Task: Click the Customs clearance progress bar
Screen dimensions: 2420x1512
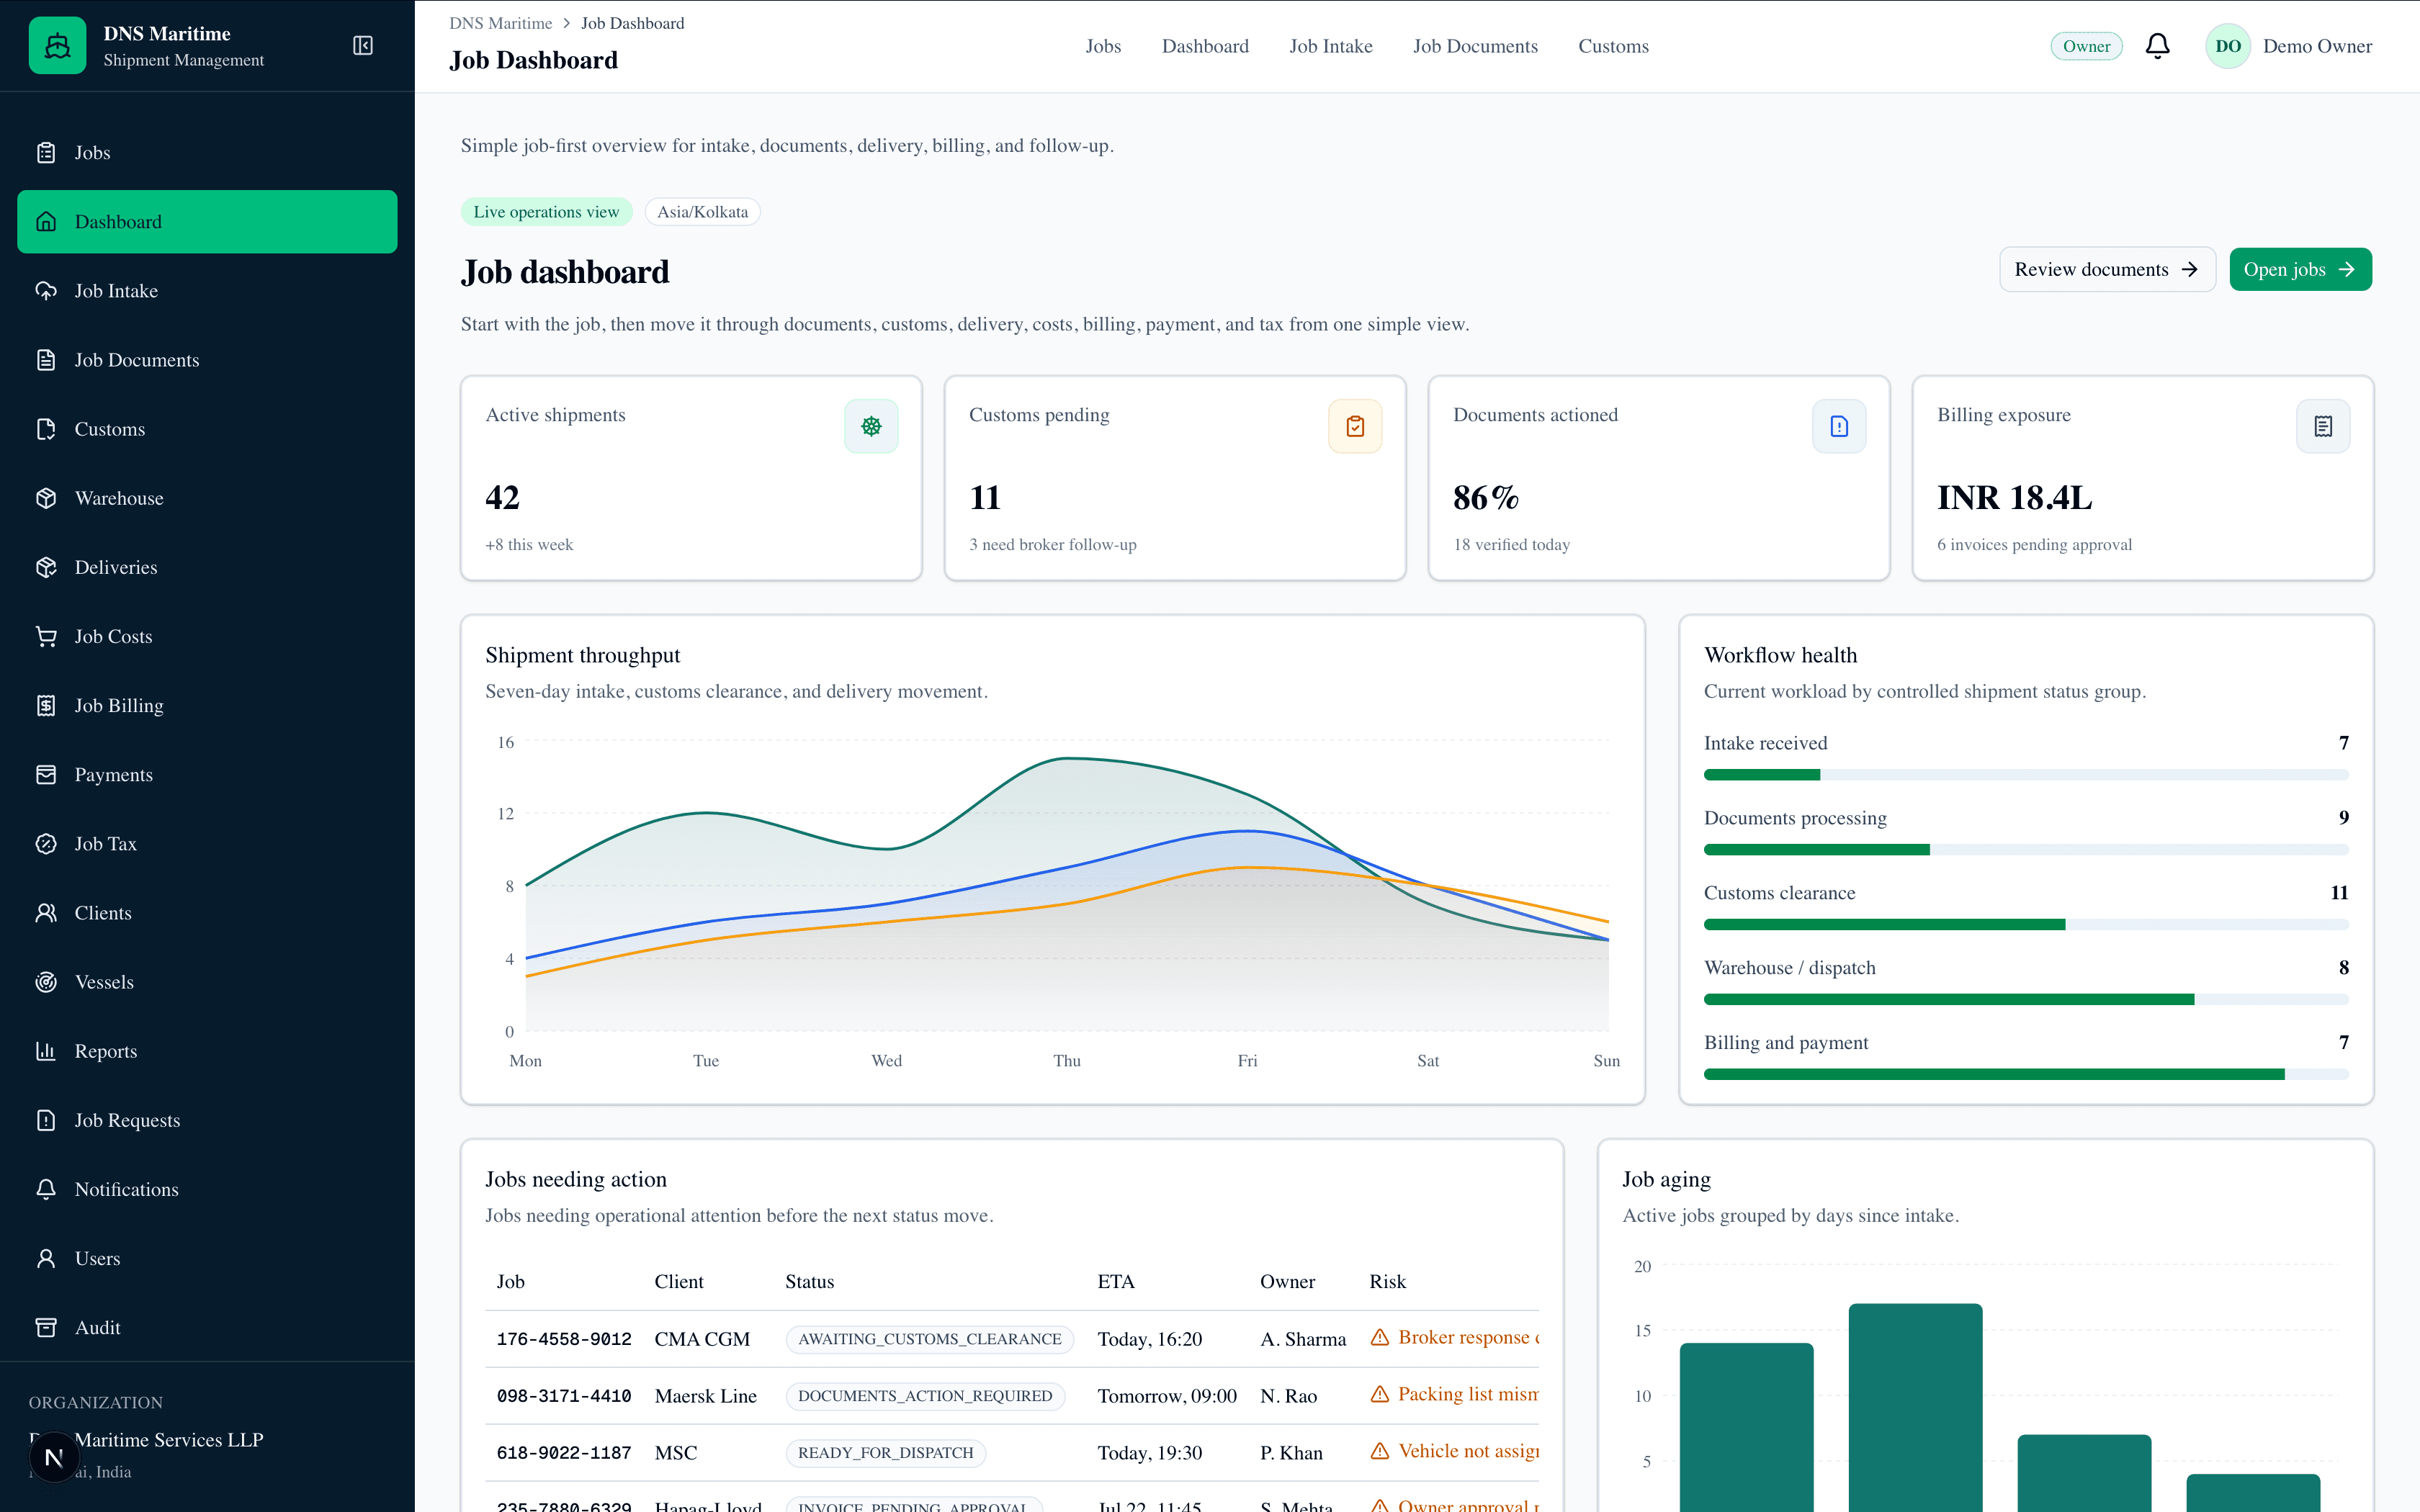Action: click(x=2026, y=925)
